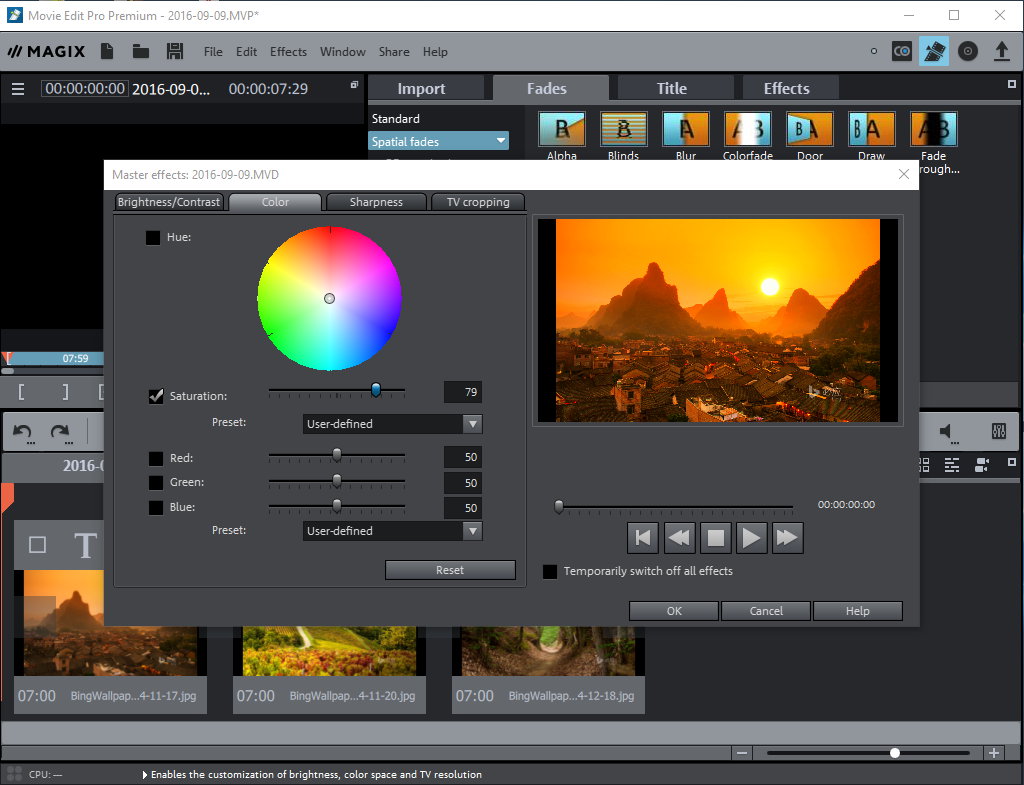The width and height of the screenshot is (1024, 785).
Task: Open a project with the folder icon
Action: [x=140, y=52]
